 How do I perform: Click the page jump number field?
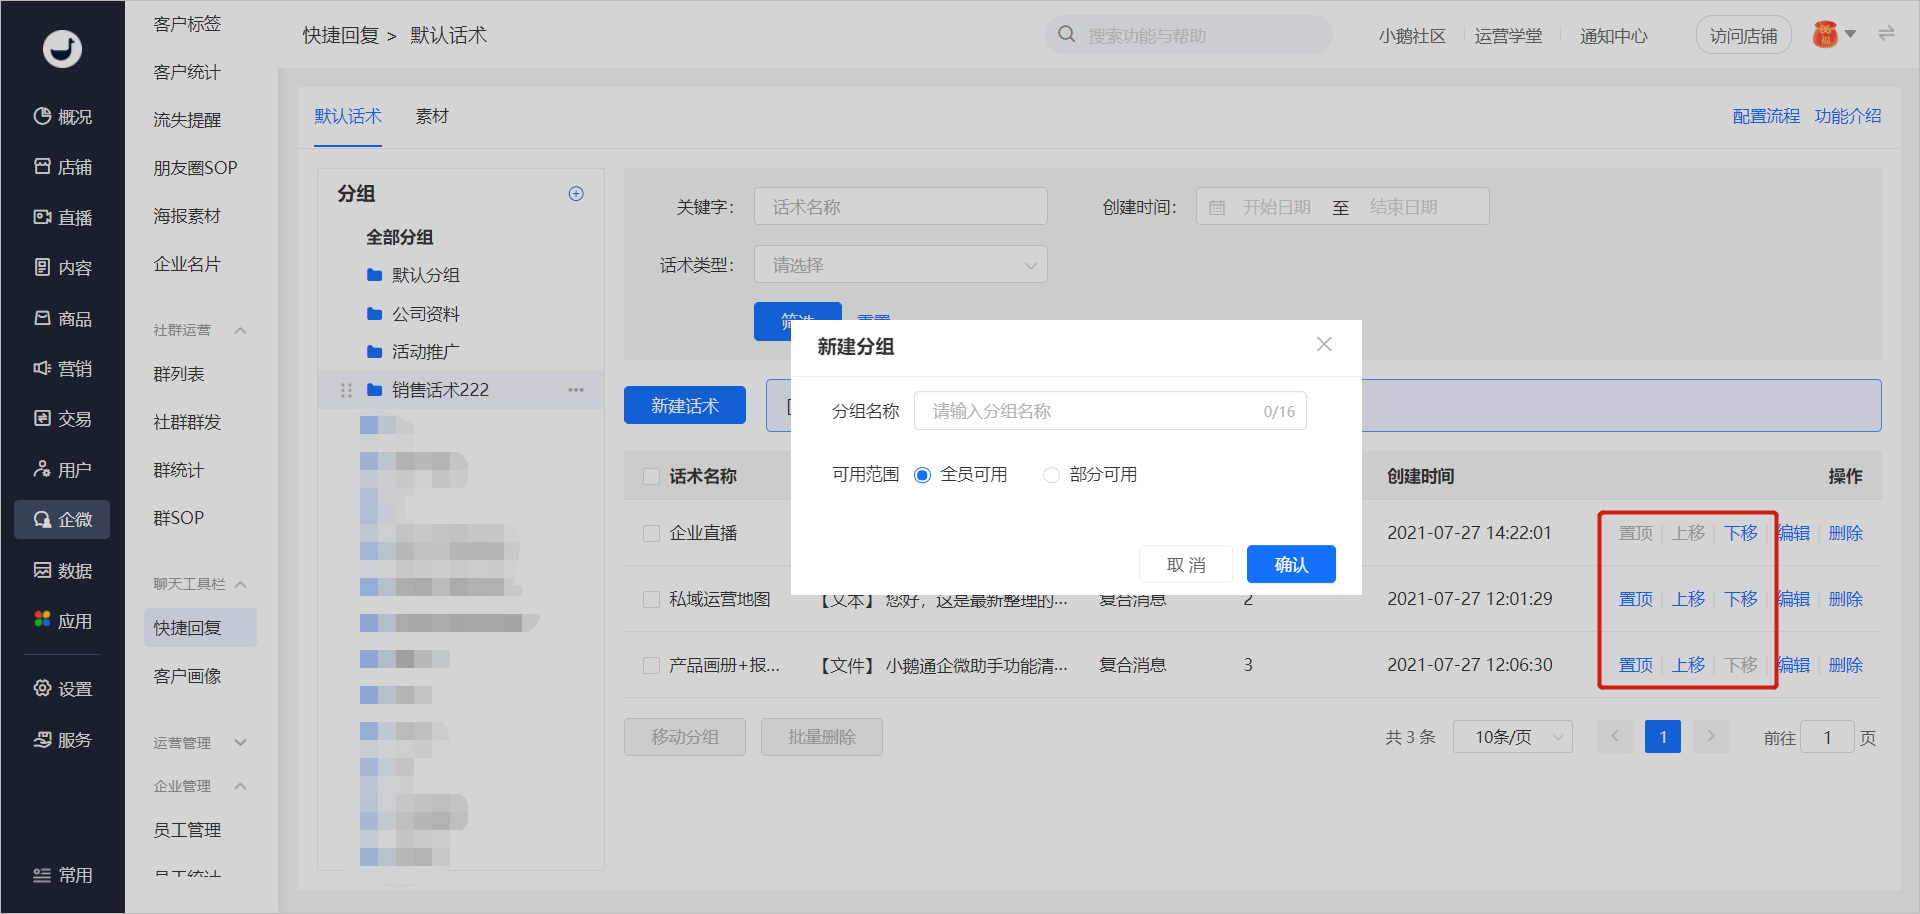[x=1827, y=737]
